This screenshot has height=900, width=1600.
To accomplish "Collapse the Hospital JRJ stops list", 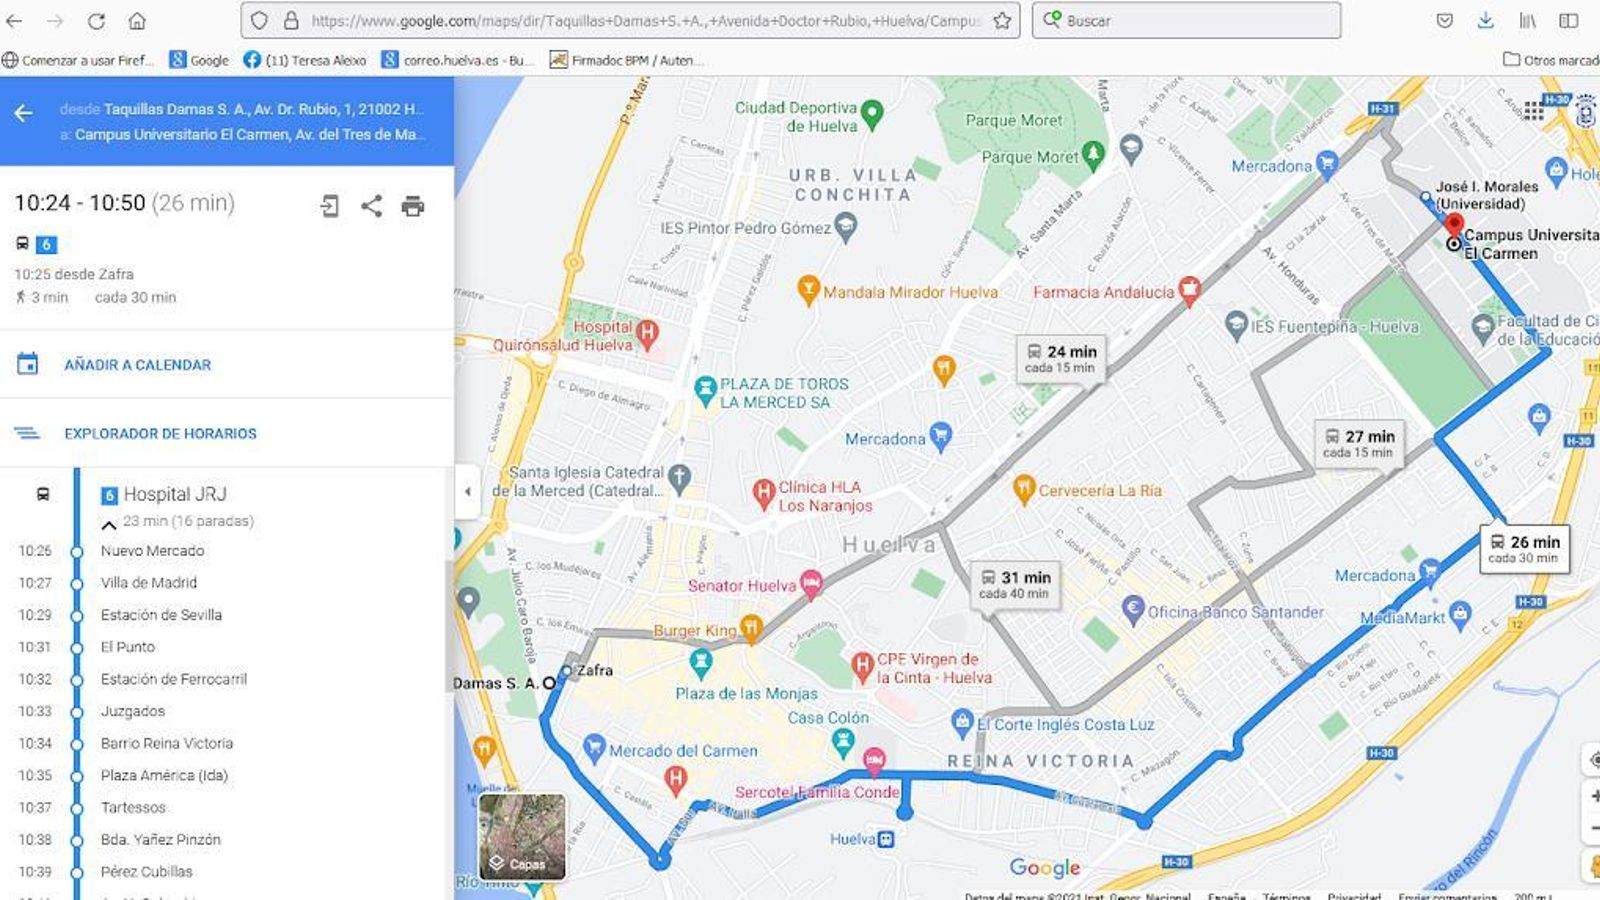I will (x=109, y=523).
